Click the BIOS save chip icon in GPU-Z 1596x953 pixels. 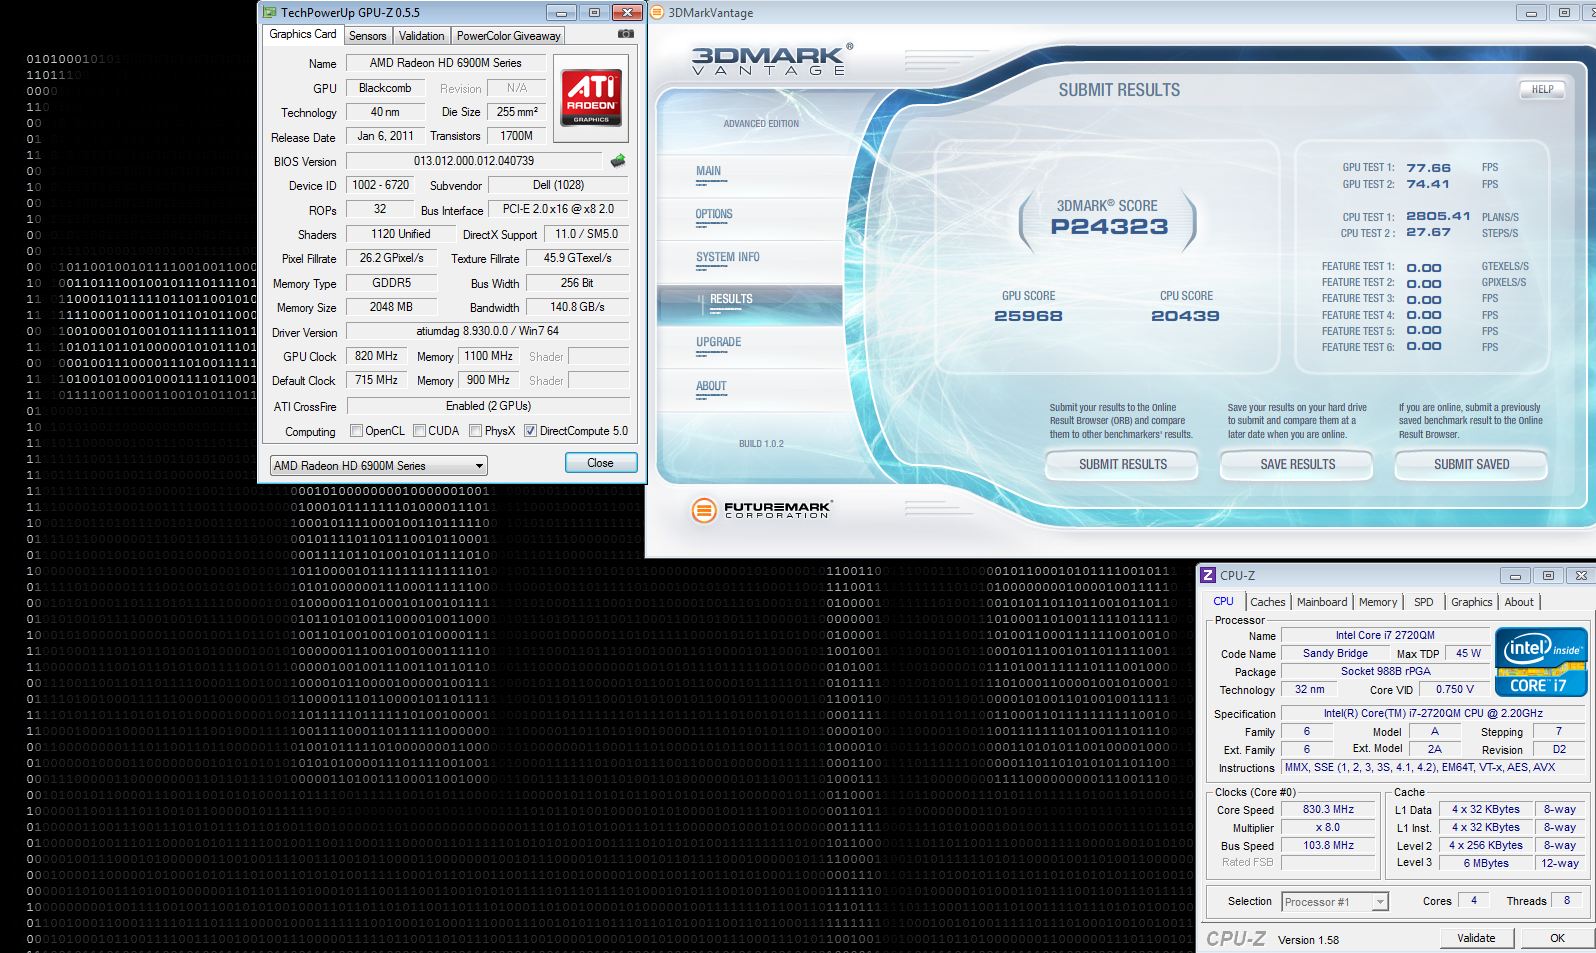(618, 161)
